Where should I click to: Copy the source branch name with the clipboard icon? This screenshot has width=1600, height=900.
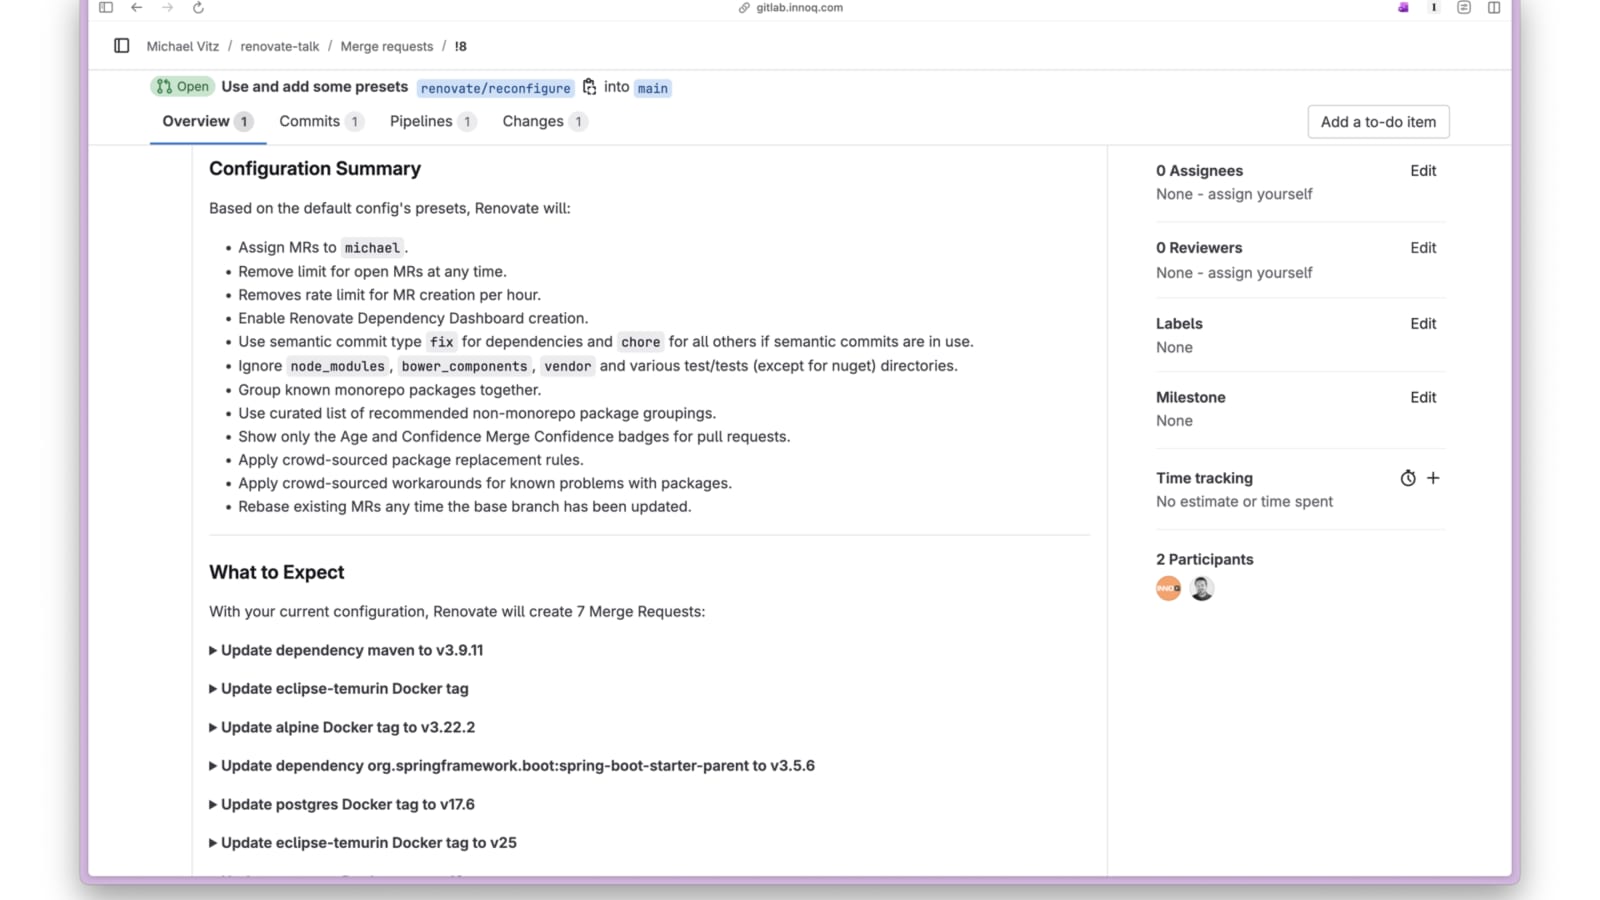click(589, 87)
